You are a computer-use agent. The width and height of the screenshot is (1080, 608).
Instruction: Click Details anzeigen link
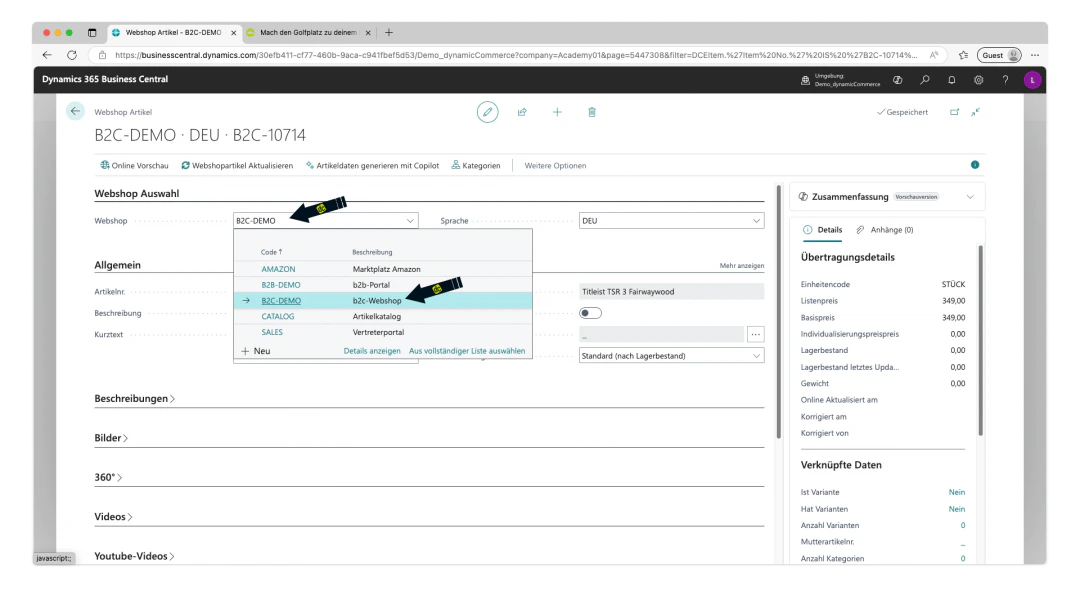pyautogui.click(x=372, y=351)
